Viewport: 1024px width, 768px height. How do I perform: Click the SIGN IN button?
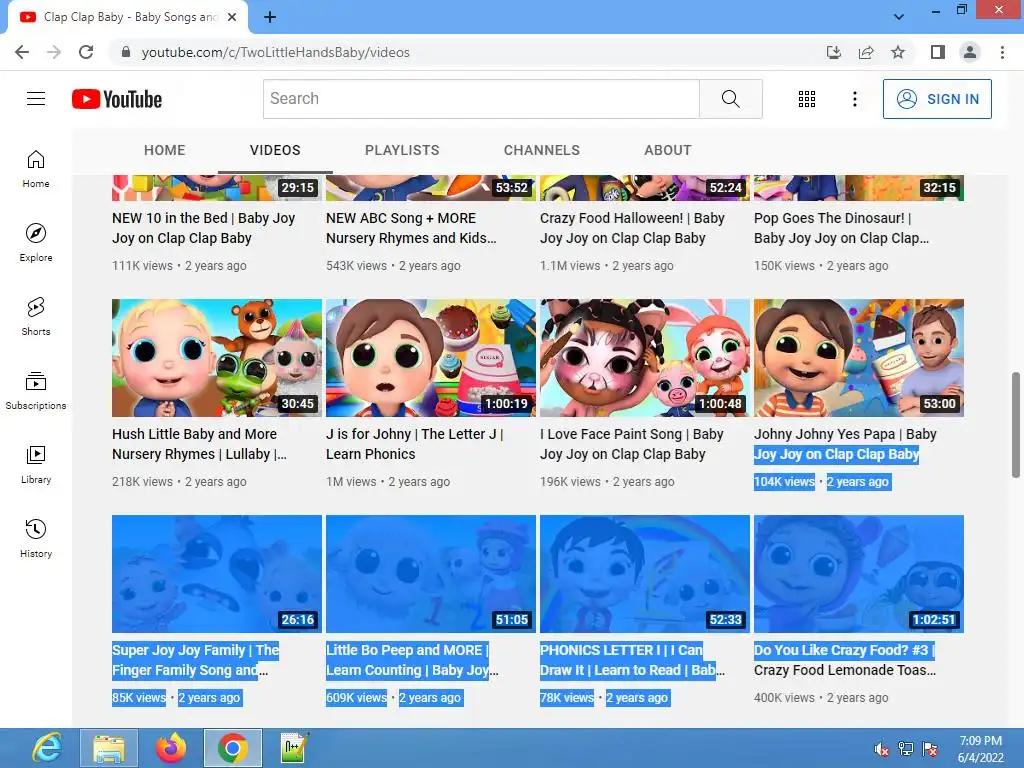click(x=937, y=99)
